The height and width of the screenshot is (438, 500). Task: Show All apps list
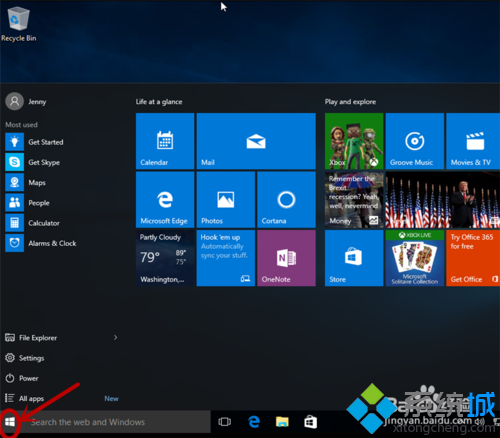point(25,398)
